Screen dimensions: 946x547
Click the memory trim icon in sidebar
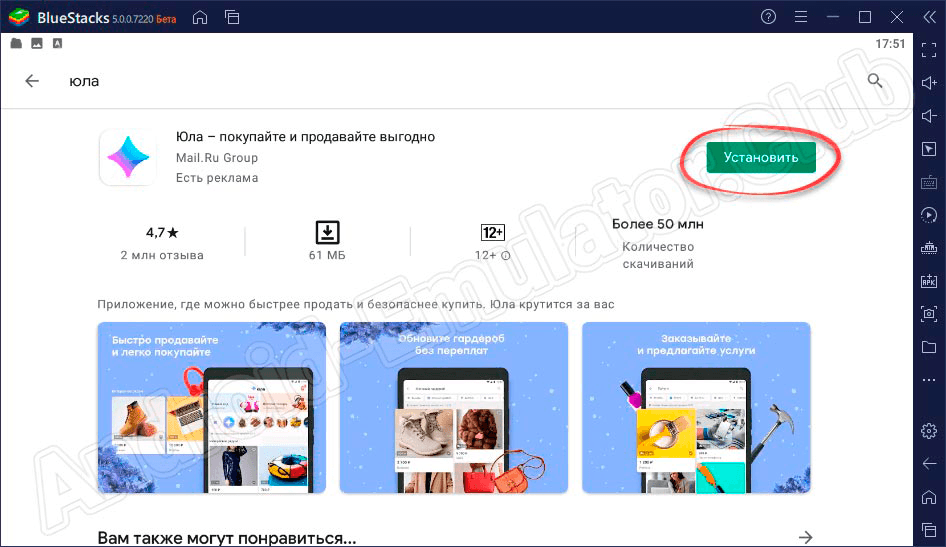click(x=929, y=247)
